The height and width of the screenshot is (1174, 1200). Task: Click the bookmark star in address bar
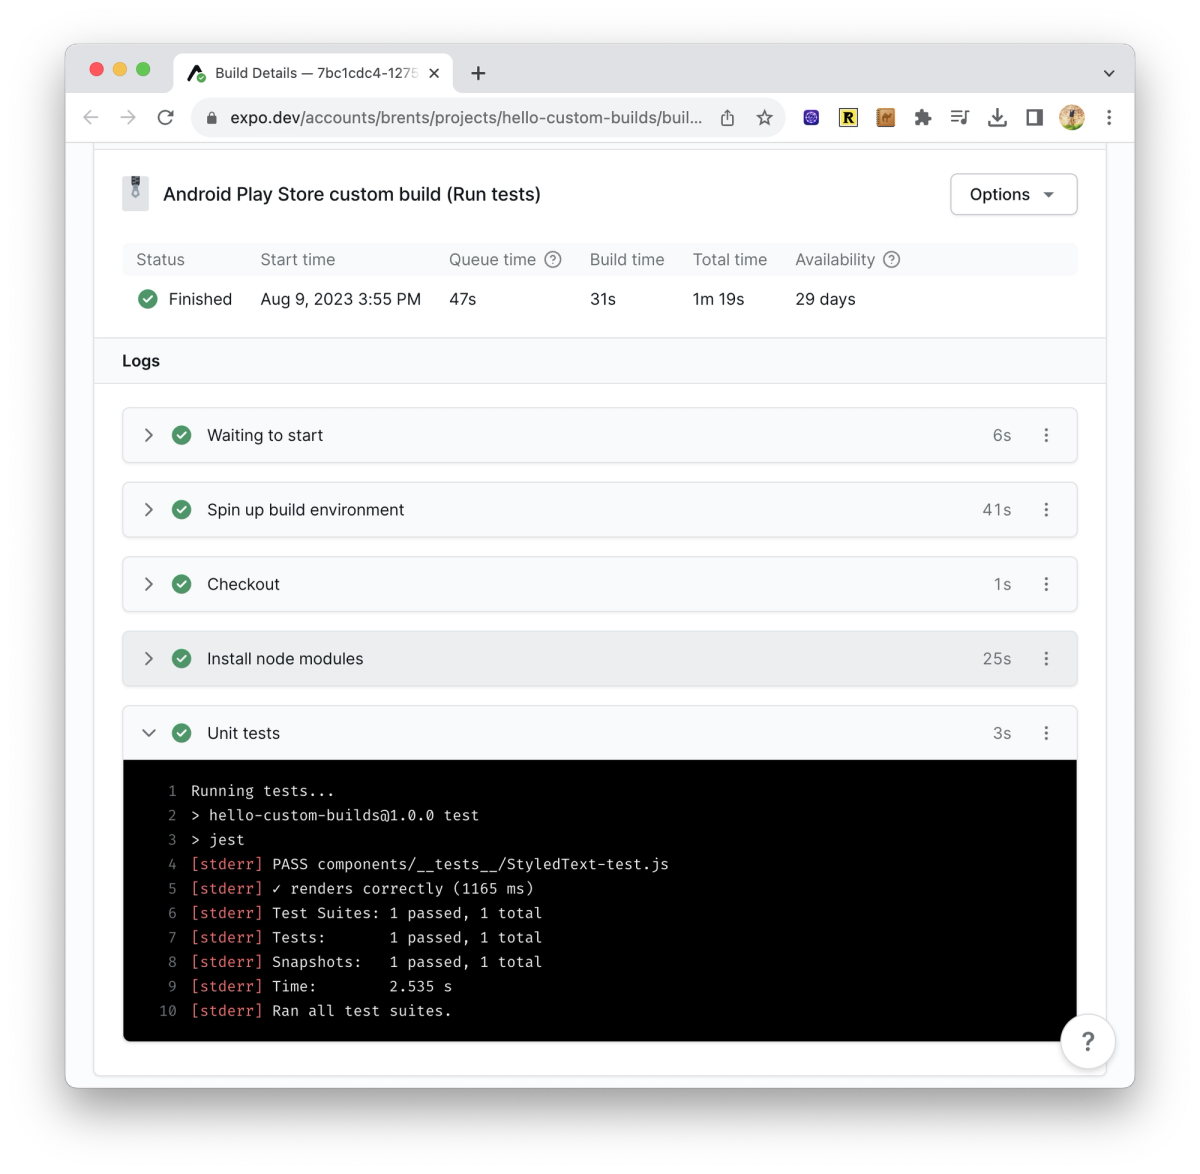tap(765, 117)
